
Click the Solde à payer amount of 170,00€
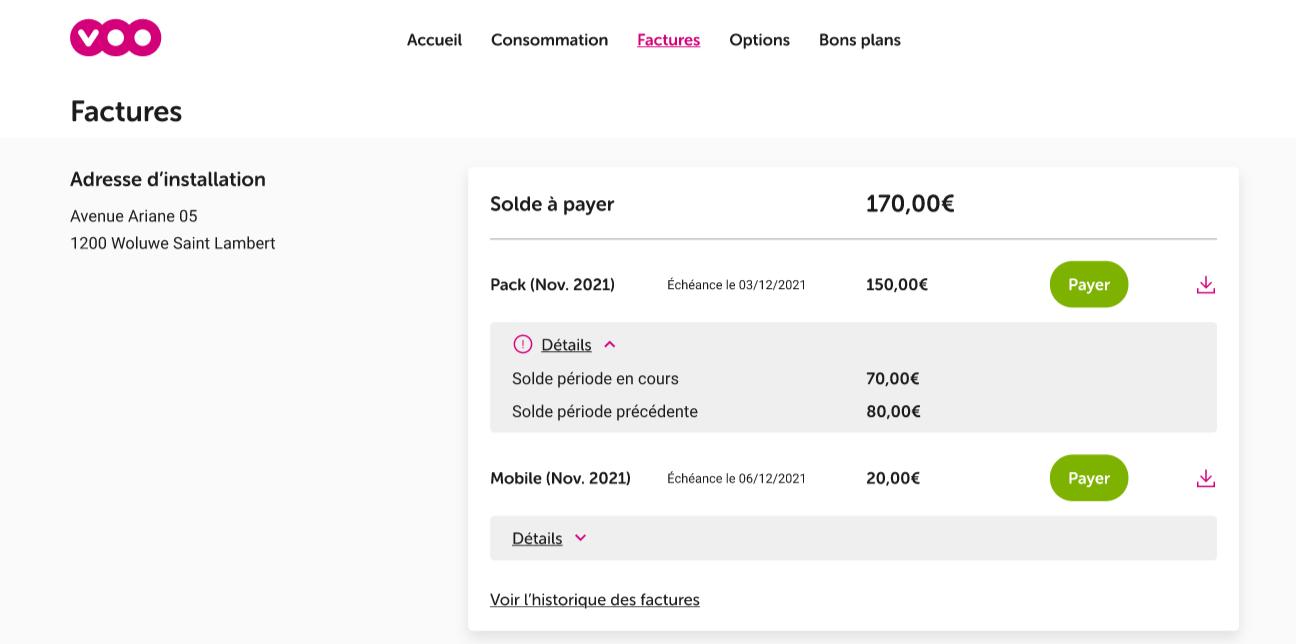tap(910, 203)
